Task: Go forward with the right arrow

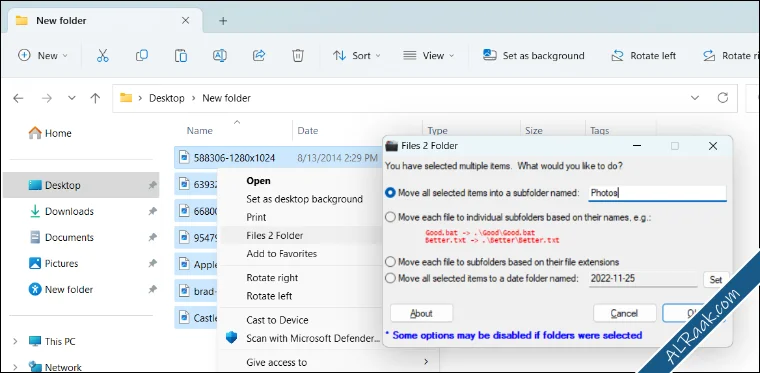Action: [47, 98]
